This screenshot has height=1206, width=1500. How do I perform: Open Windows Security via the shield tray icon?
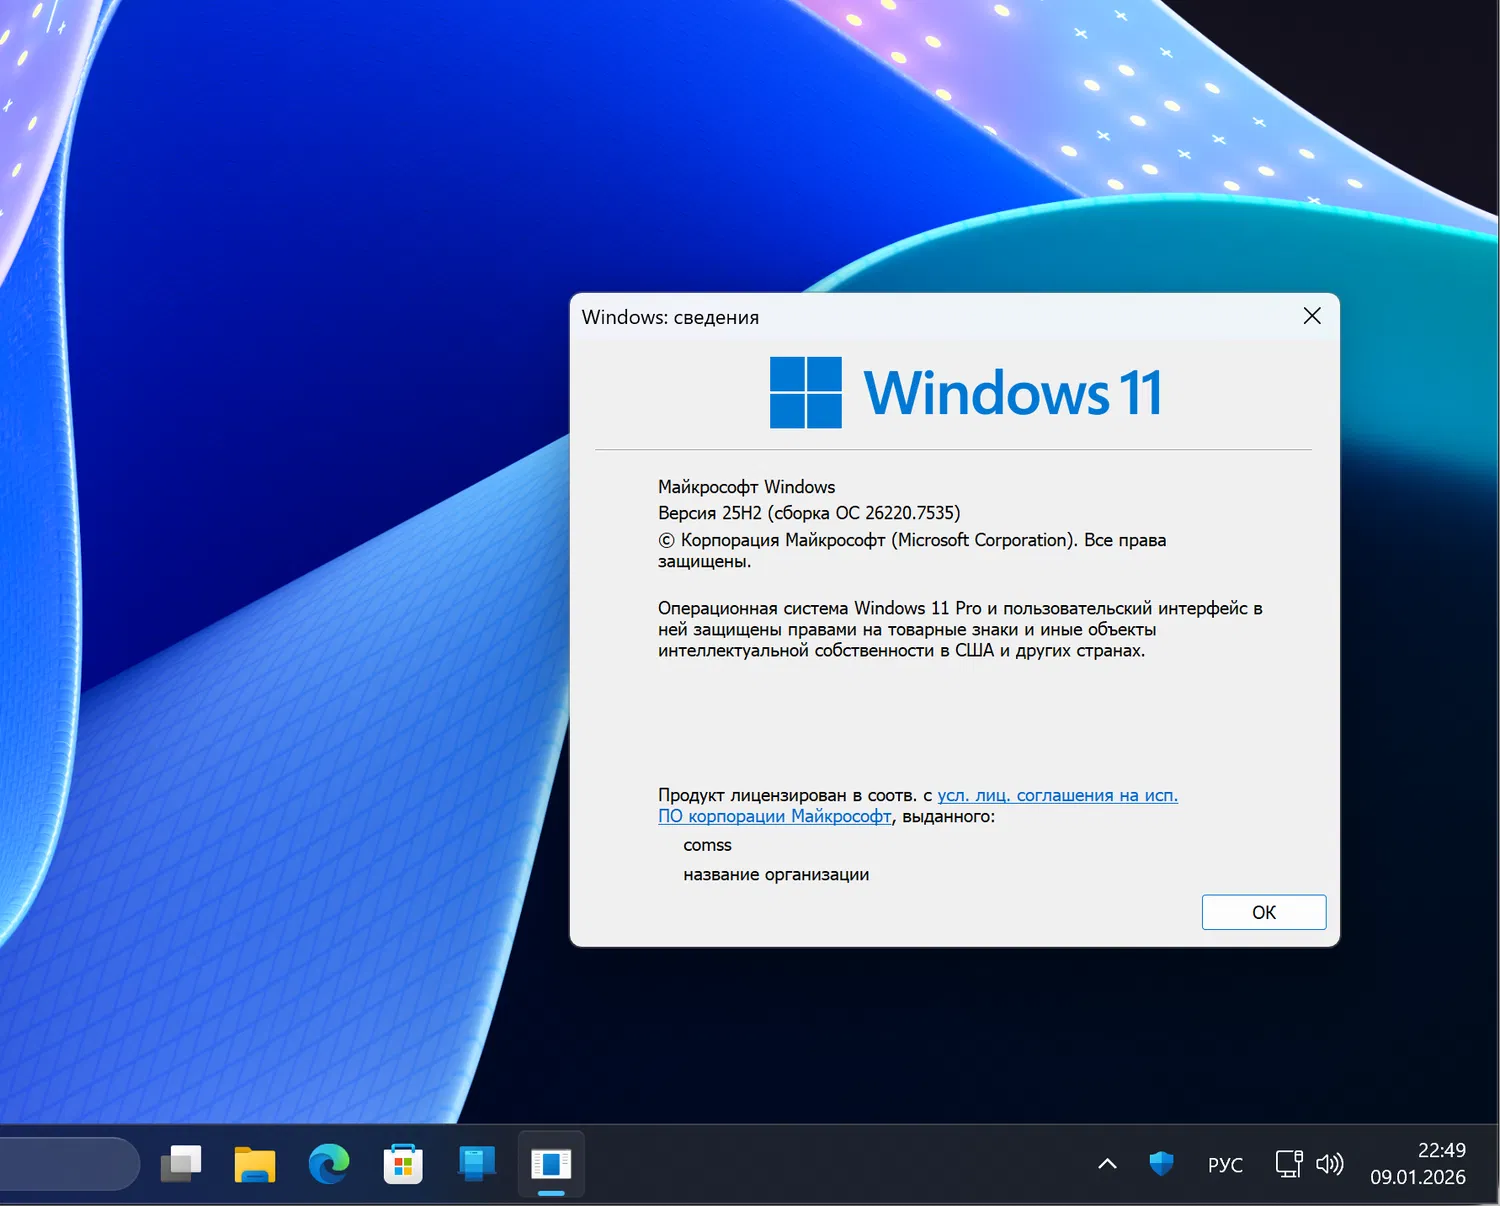click(x=1160, y=1163)
